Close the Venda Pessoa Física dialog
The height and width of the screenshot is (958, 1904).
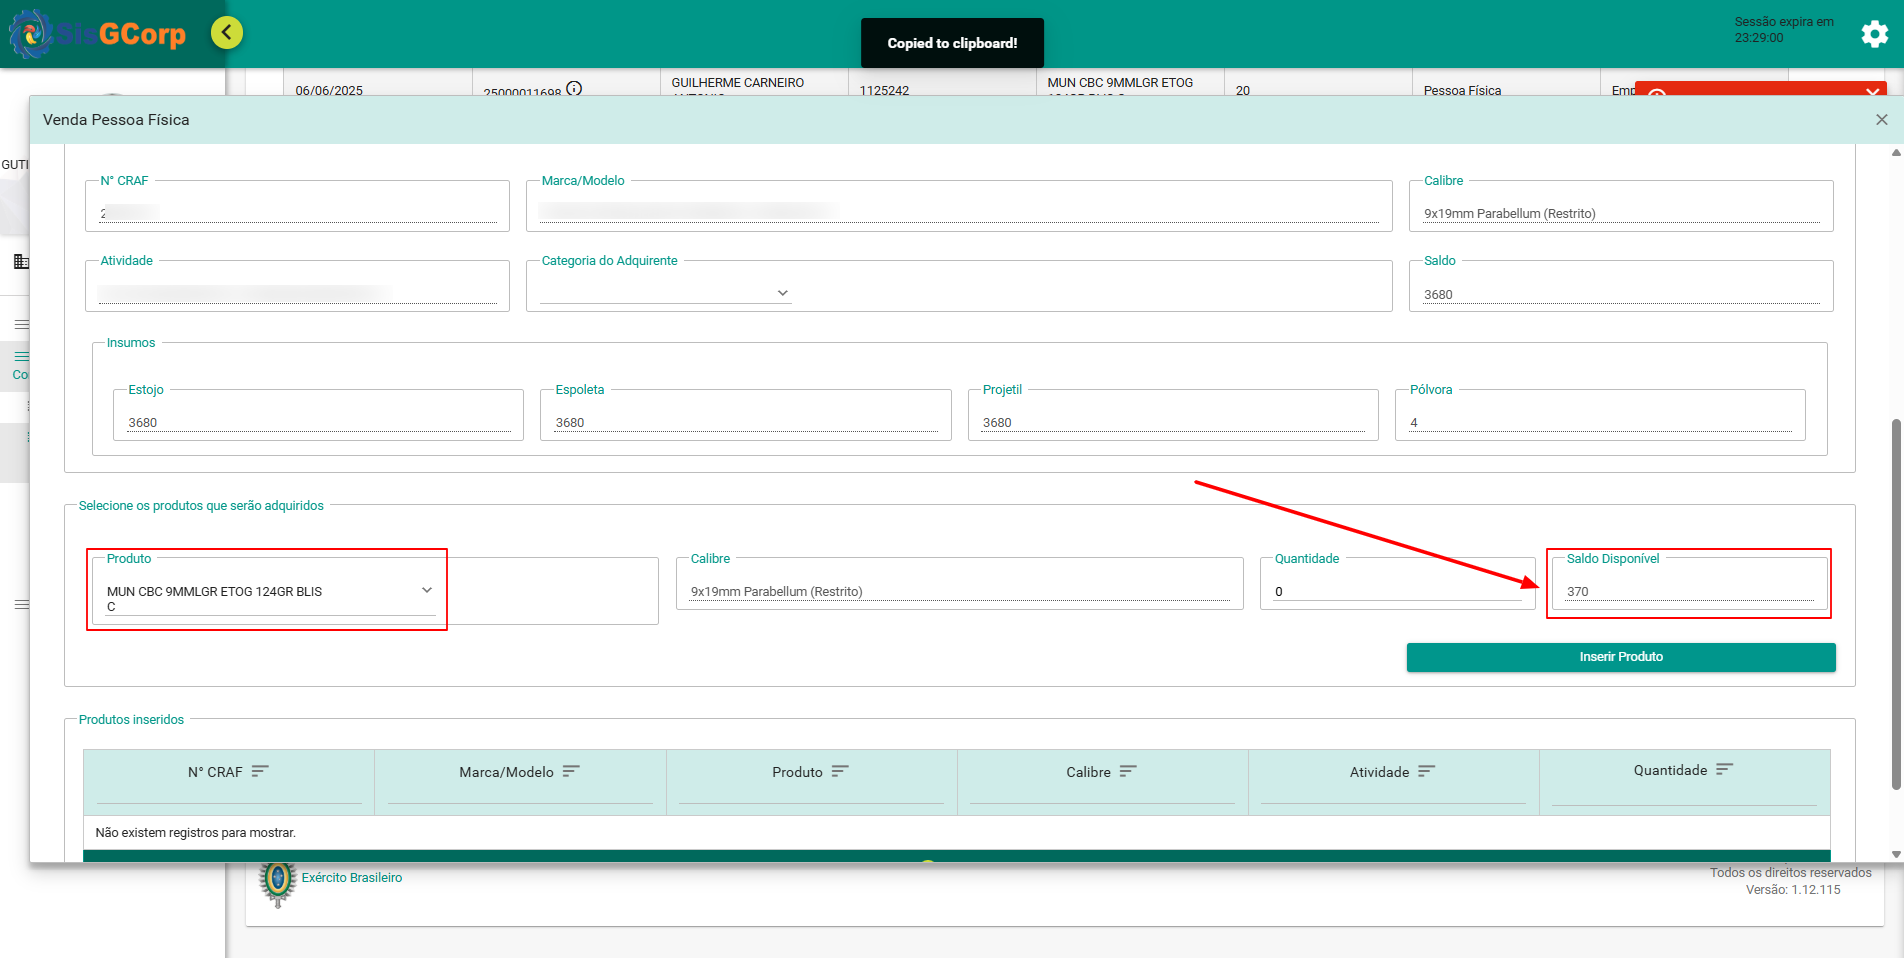tap(1881, 120)
